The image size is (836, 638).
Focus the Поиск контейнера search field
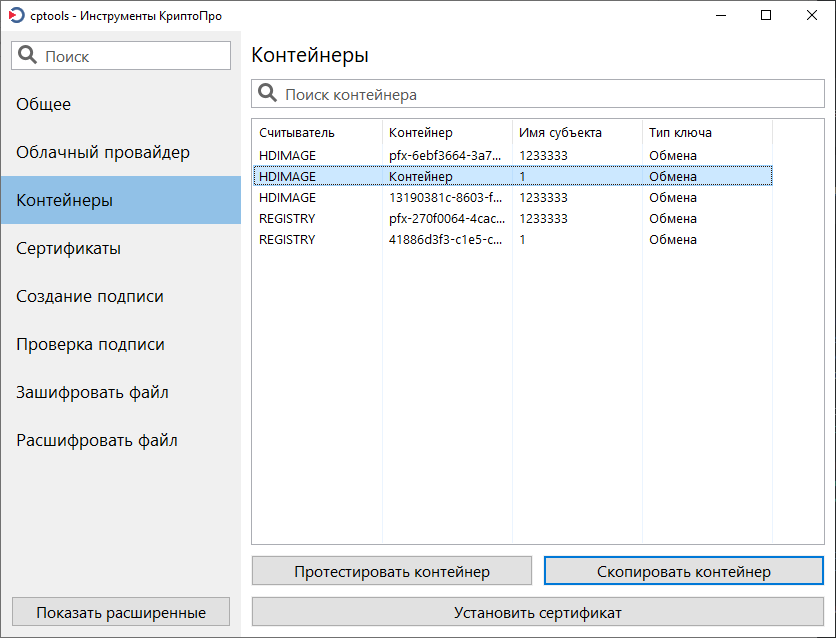[550, 94]
